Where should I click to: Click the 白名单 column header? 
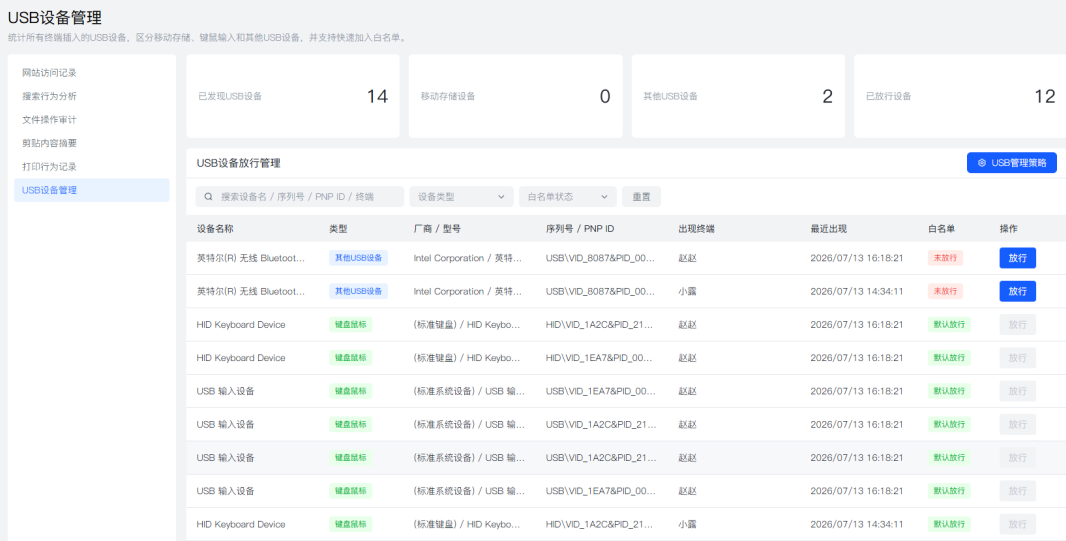pos(942,229)
